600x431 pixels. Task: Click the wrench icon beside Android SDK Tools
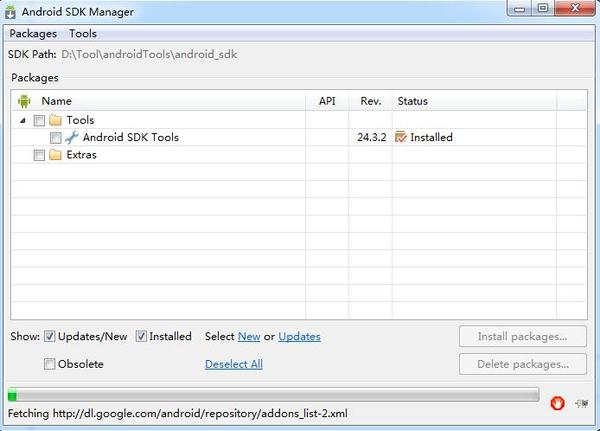(72, 137)
